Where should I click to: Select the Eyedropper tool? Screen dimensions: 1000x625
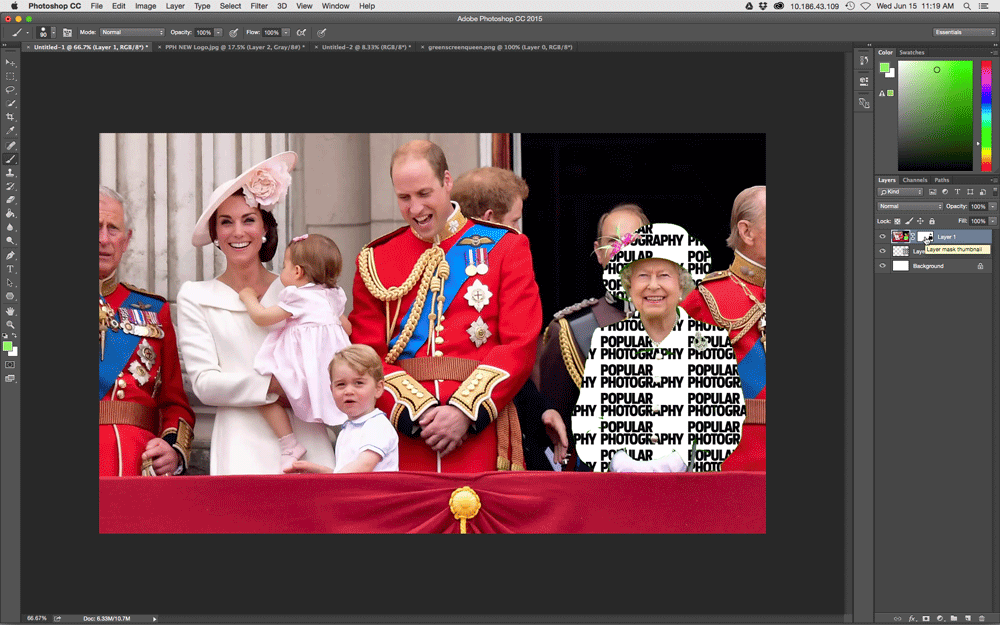pos(10,131)
